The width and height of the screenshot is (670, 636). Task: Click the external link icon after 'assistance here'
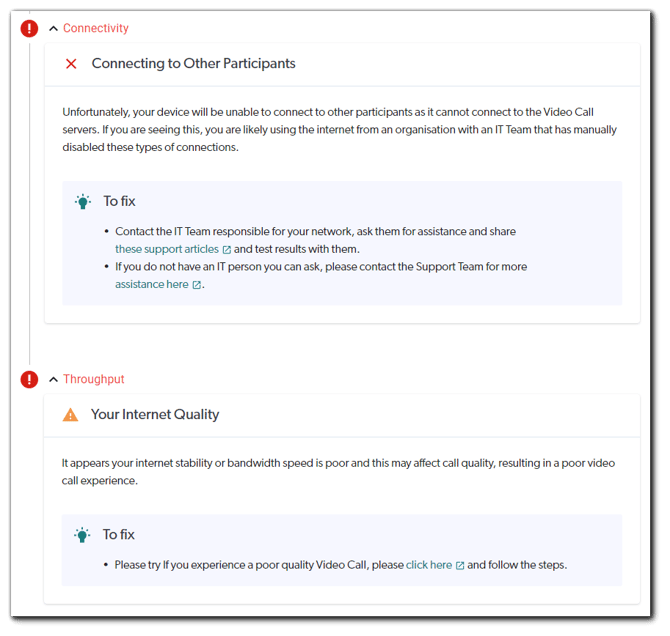tap(197, 285)
